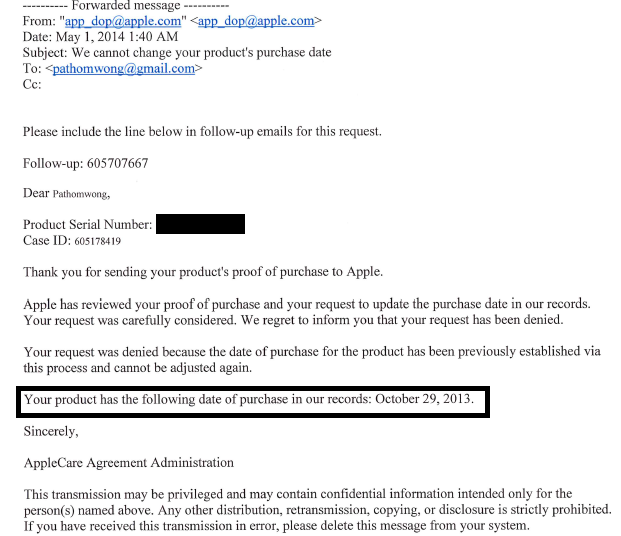Click the 'Please include the line below' sentence
The image size is (621, 536).
pyautogui.click(x=202, y=132)
